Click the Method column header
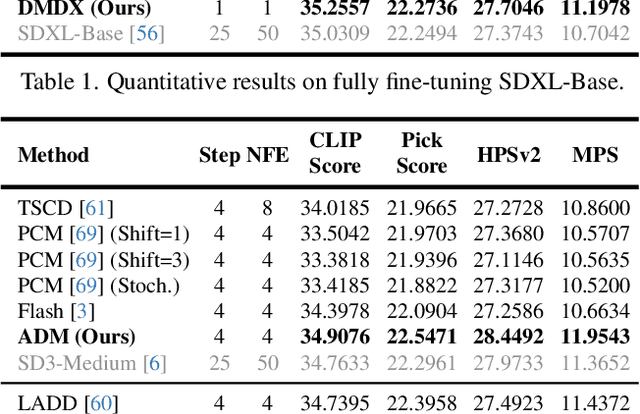Viewport: 640px width, 414px height. click(x=54, y=155)
